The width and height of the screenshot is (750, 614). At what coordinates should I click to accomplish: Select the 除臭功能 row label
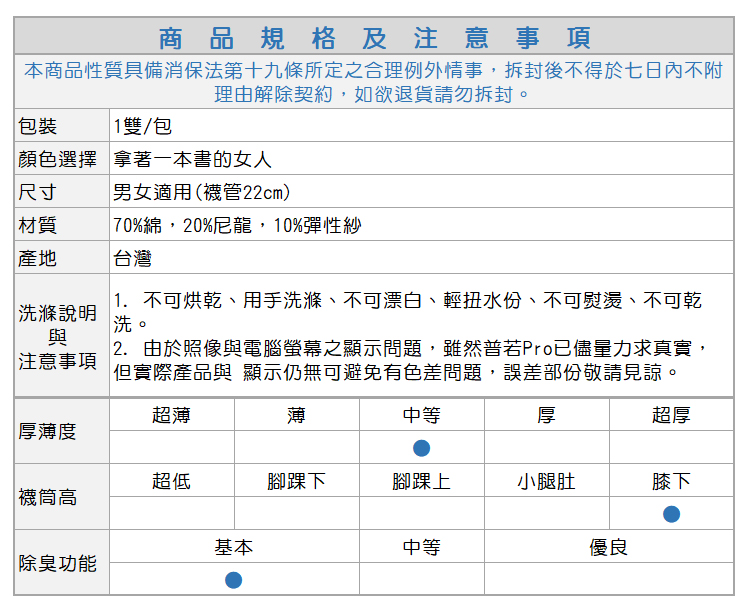(x=58, y=563)
